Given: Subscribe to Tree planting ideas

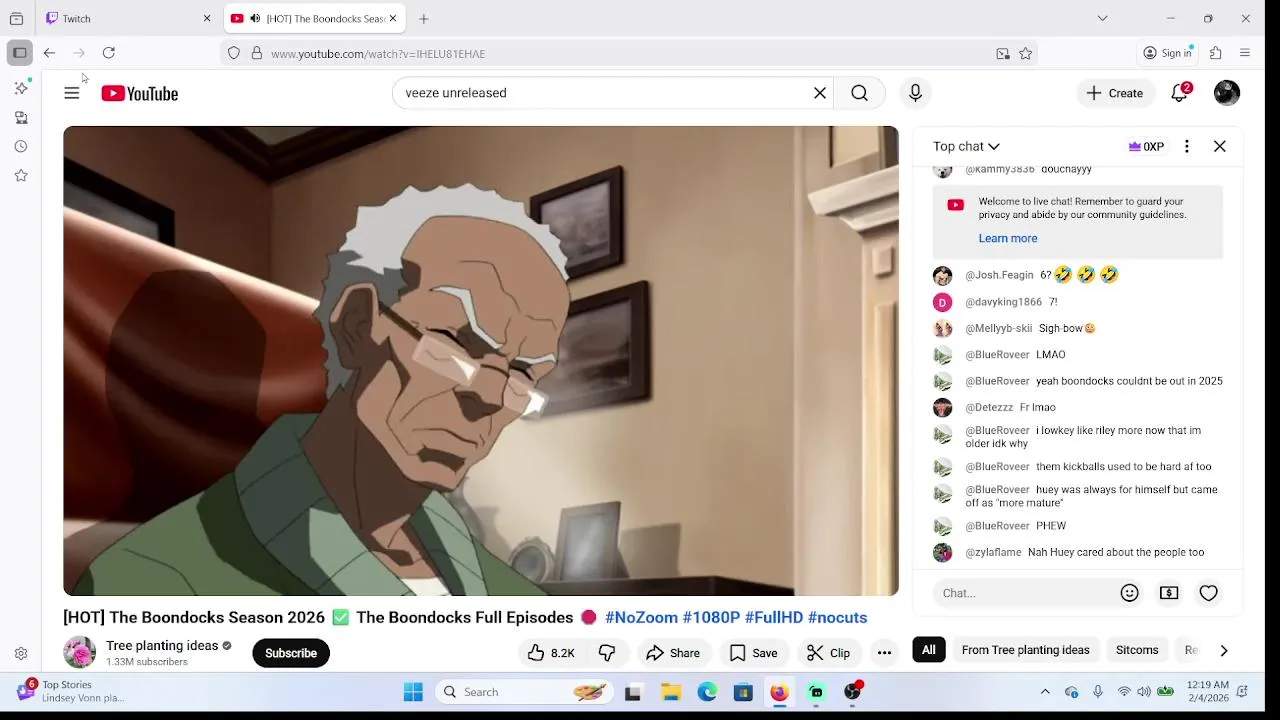Looking at the screenshot, I should pos(291,653).
